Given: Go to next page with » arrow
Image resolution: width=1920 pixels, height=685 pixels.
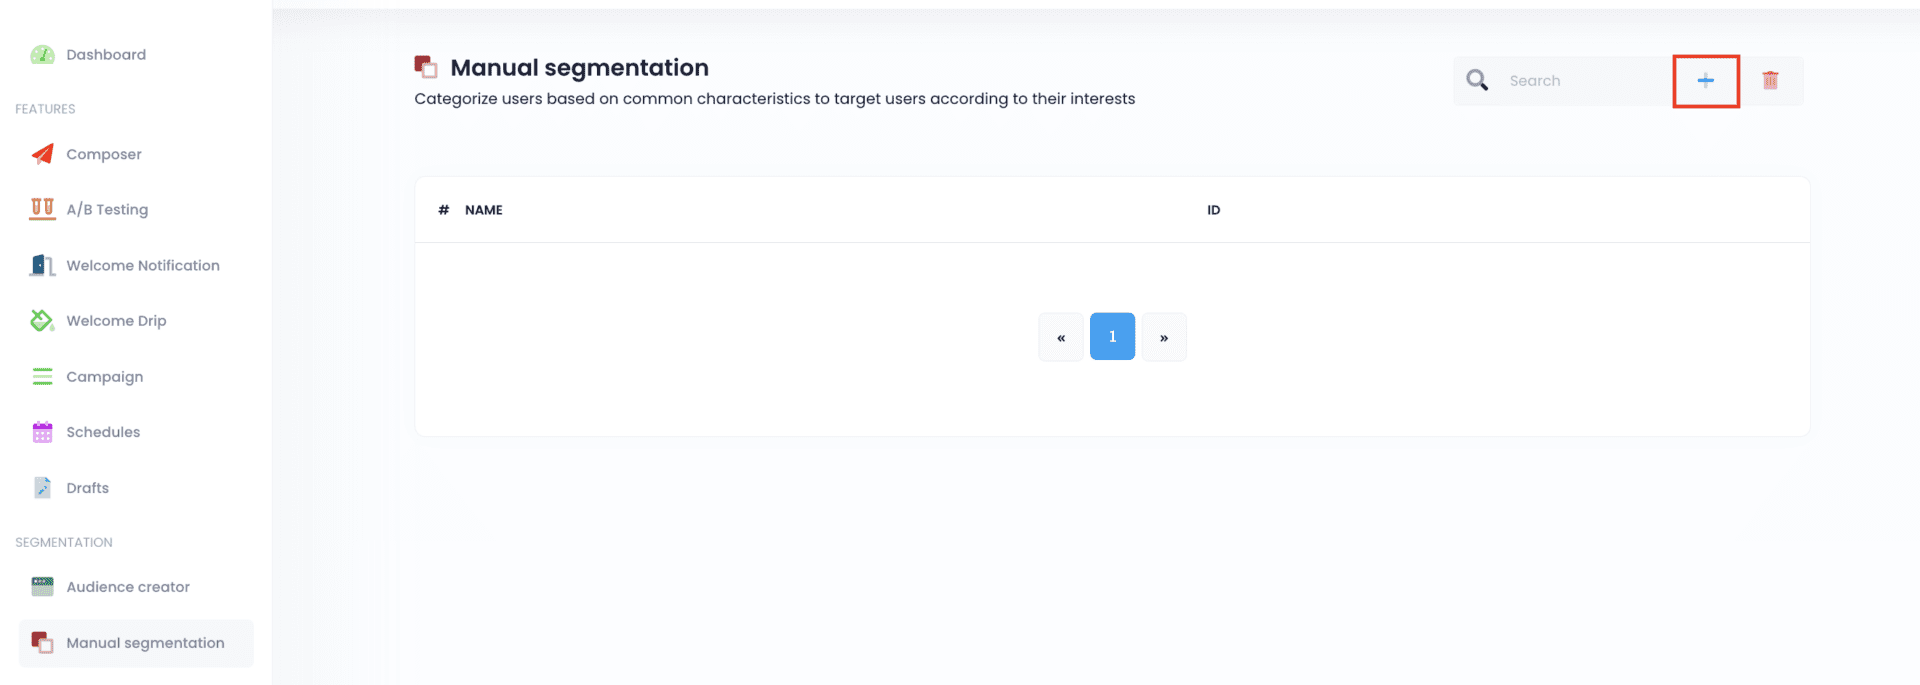Looking at the screenshot, I should coord(1164,337).
